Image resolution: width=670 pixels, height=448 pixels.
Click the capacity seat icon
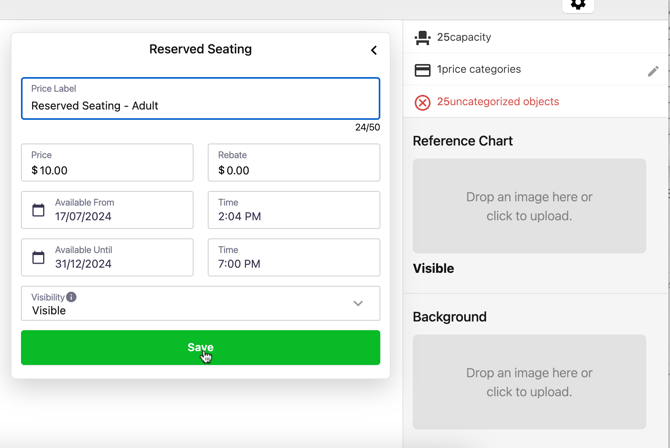click(x=422, y=38)
